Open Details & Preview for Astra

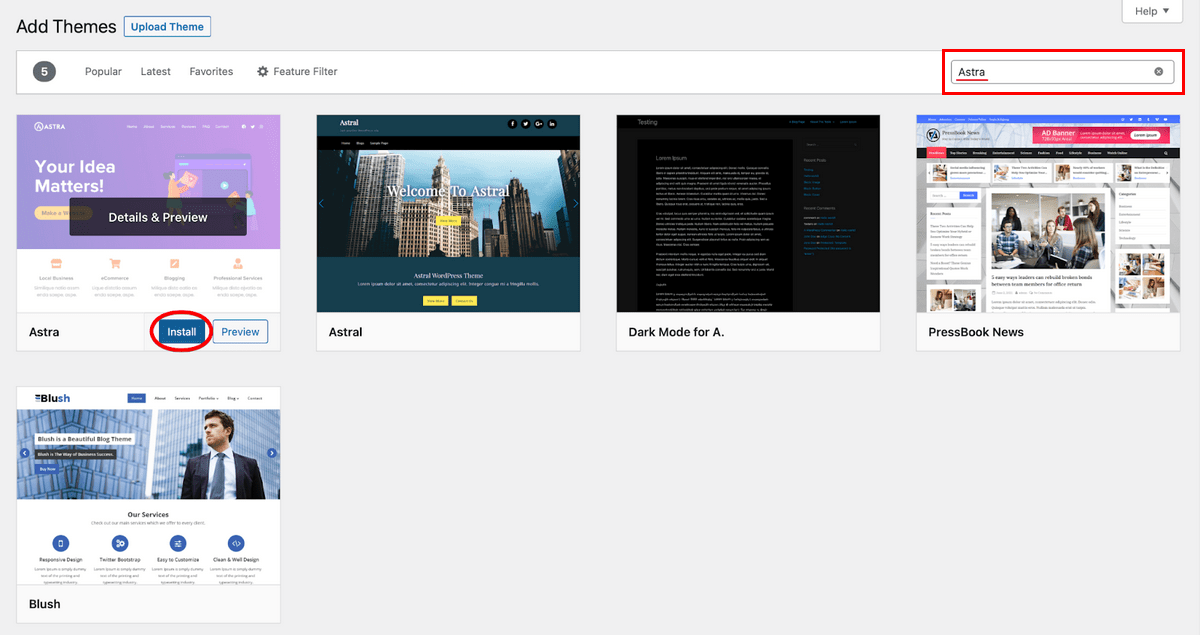tap(158, 217)
